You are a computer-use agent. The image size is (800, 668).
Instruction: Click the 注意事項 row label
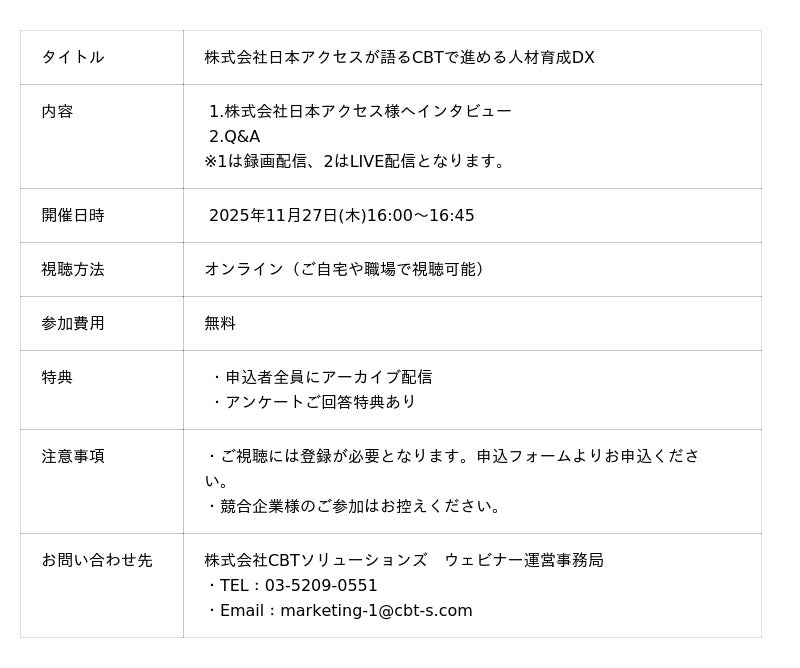72,456
